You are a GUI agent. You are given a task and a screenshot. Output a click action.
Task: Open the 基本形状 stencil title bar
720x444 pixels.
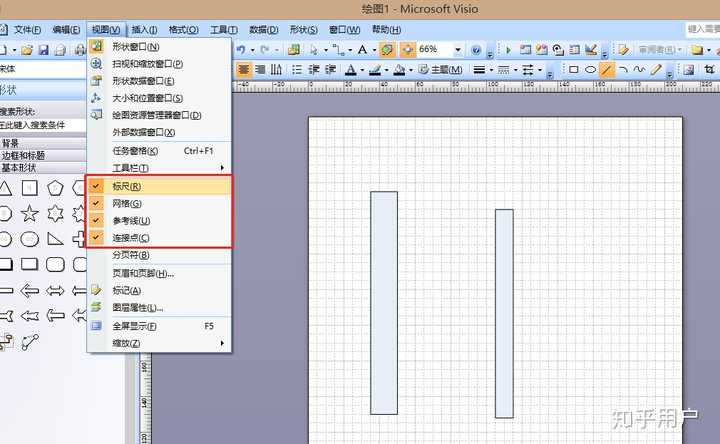tap(43, 167)
